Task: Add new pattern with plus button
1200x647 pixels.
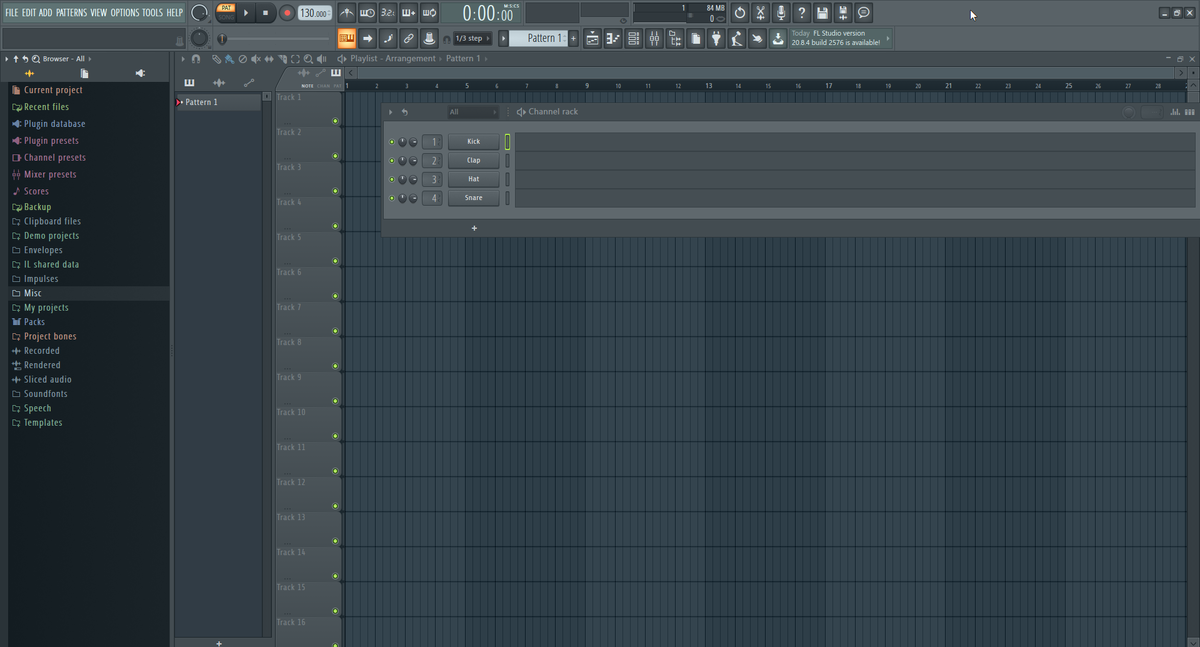Action: pyautogui.click(x=574, y=38)
